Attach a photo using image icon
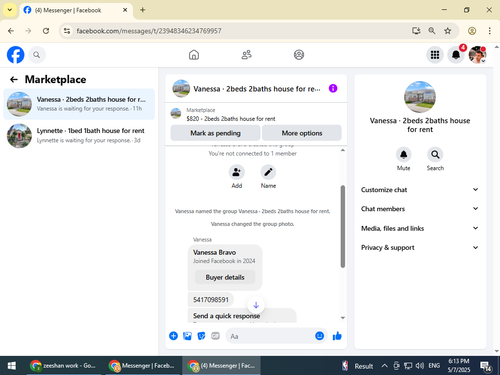500x375 pixels. point(187,336)
